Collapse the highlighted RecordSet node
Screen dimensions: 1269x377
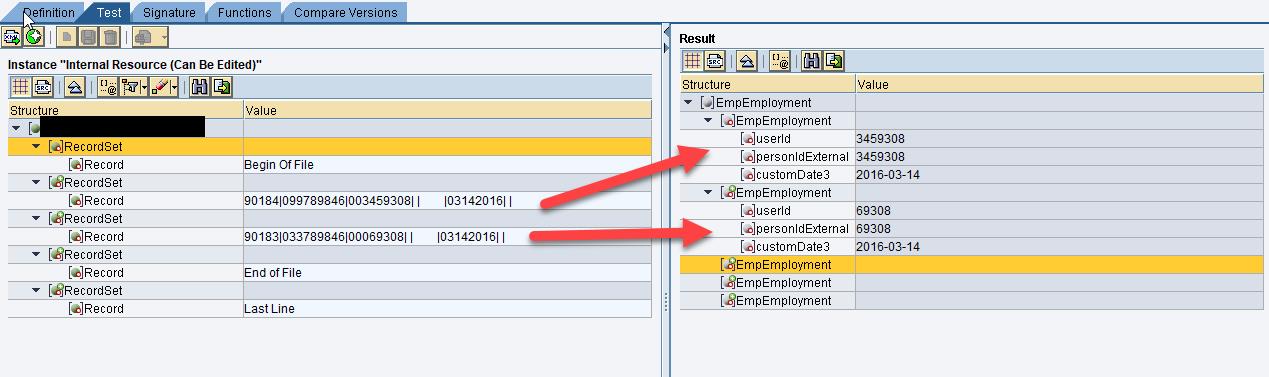(36, 146)
